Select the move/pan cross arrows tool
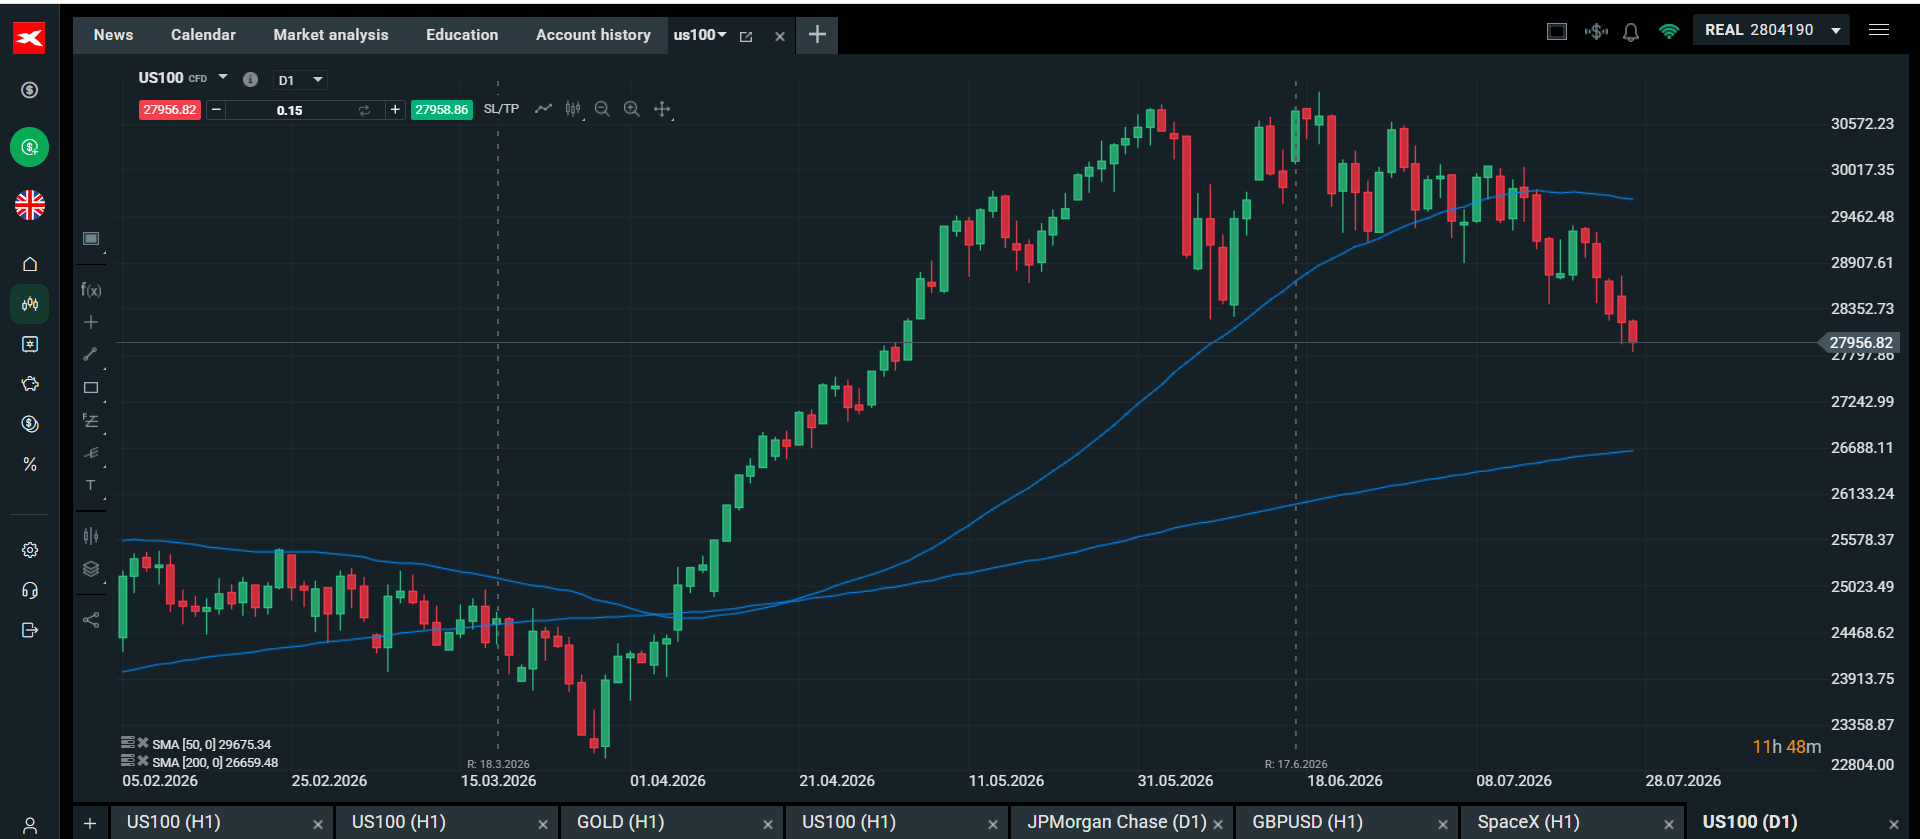 pyautogui.click(x=662, y=109)
